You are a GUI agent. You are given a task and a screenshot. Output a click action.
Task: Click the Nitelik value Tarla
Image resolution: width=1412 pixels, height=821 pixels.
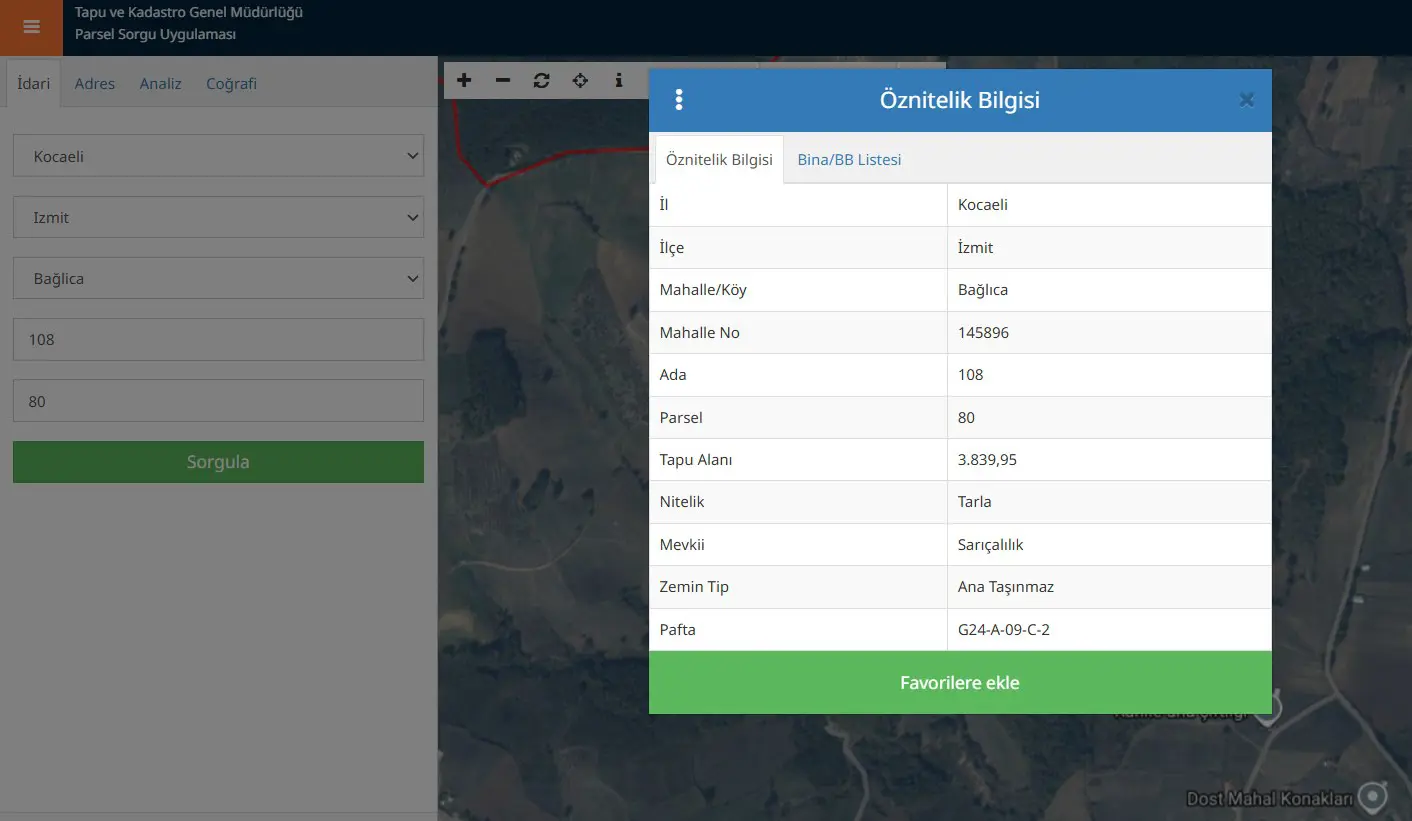pyautogui.click(x=975, y=502)
